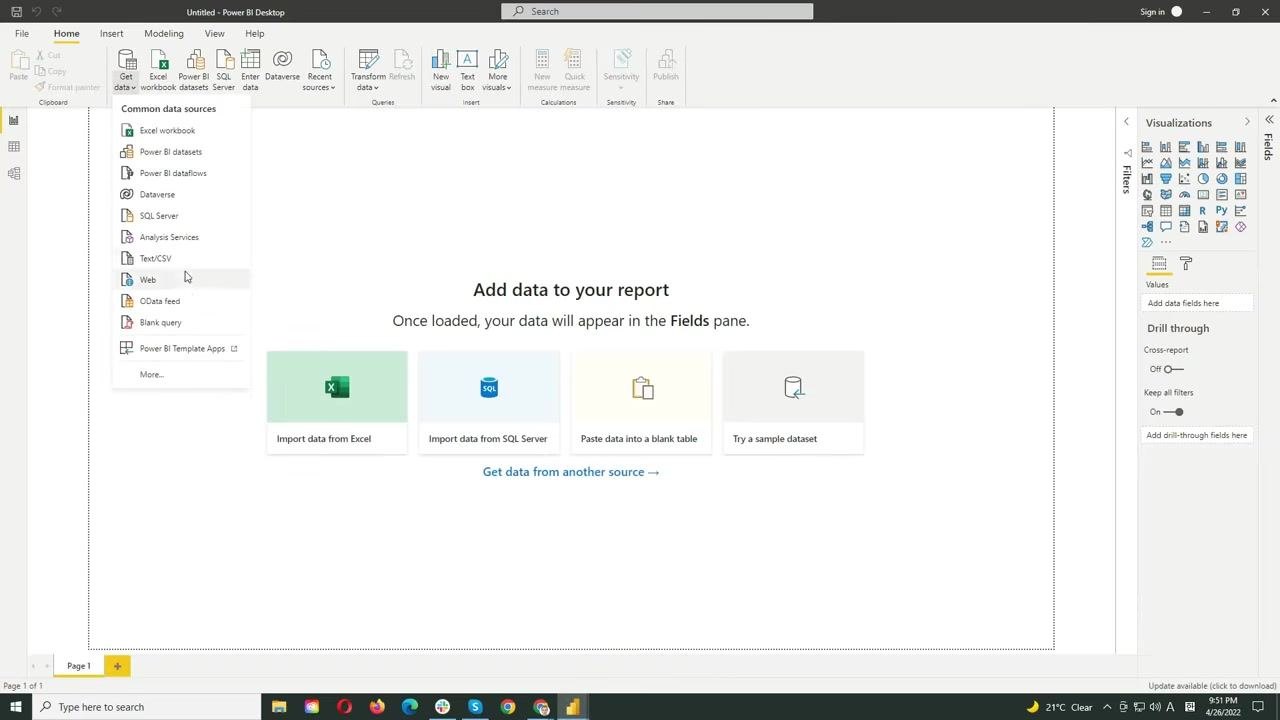
Task: Switch to the Modeling ribbon tab
Action: (x=164, y=34)
